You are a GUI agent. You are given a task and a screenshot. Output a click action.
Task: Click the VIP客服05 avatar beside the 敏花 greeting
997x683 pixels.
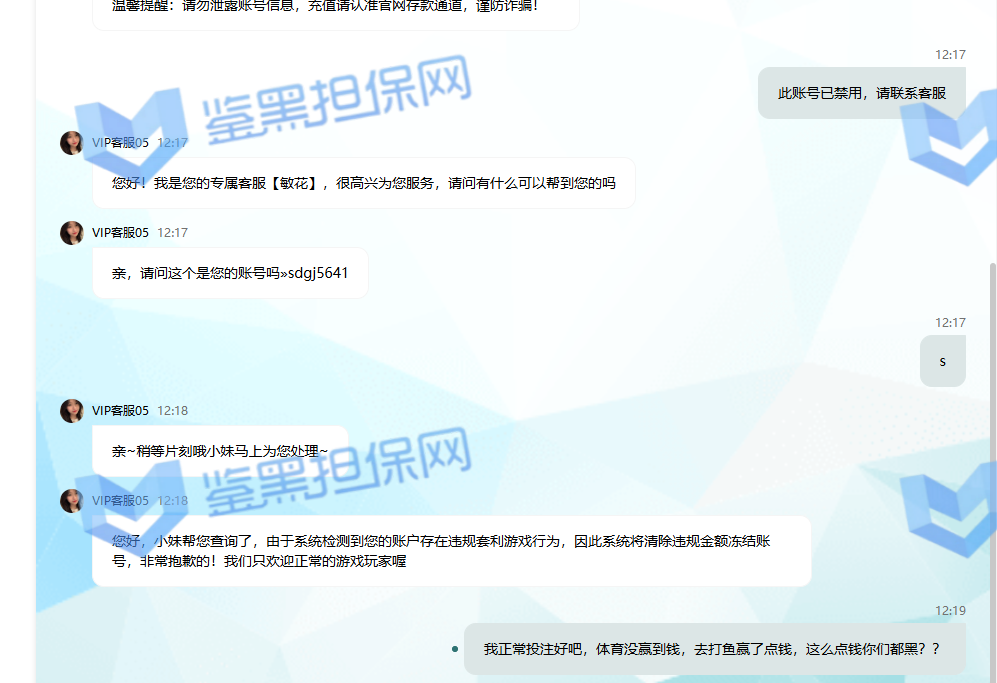coord(71,143)
